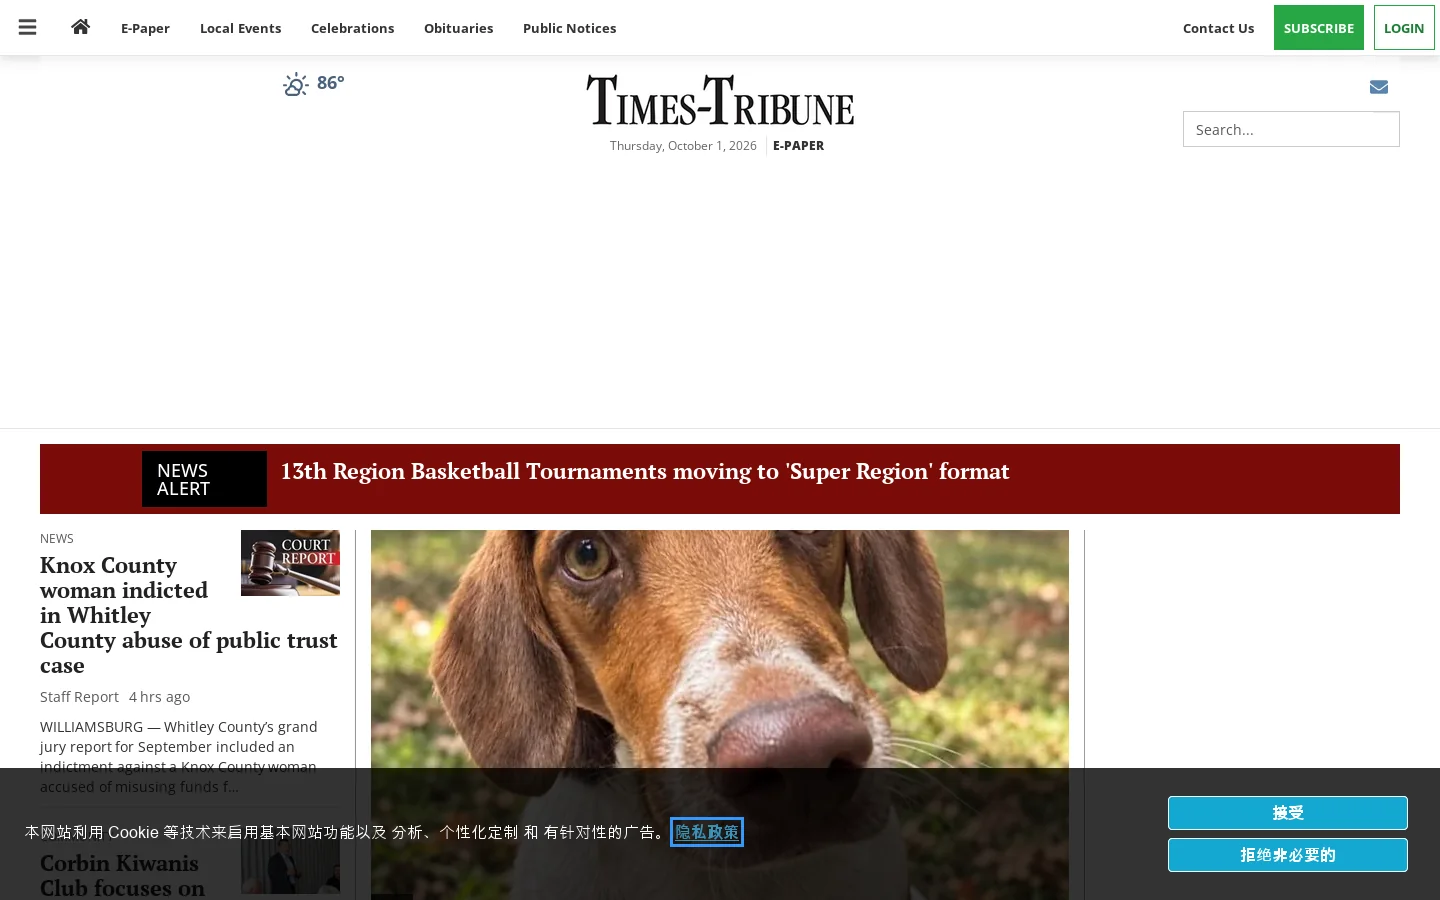Open the weather forecast icon
This screenshot has height=900, width=1440.
(x=295, y=85)
